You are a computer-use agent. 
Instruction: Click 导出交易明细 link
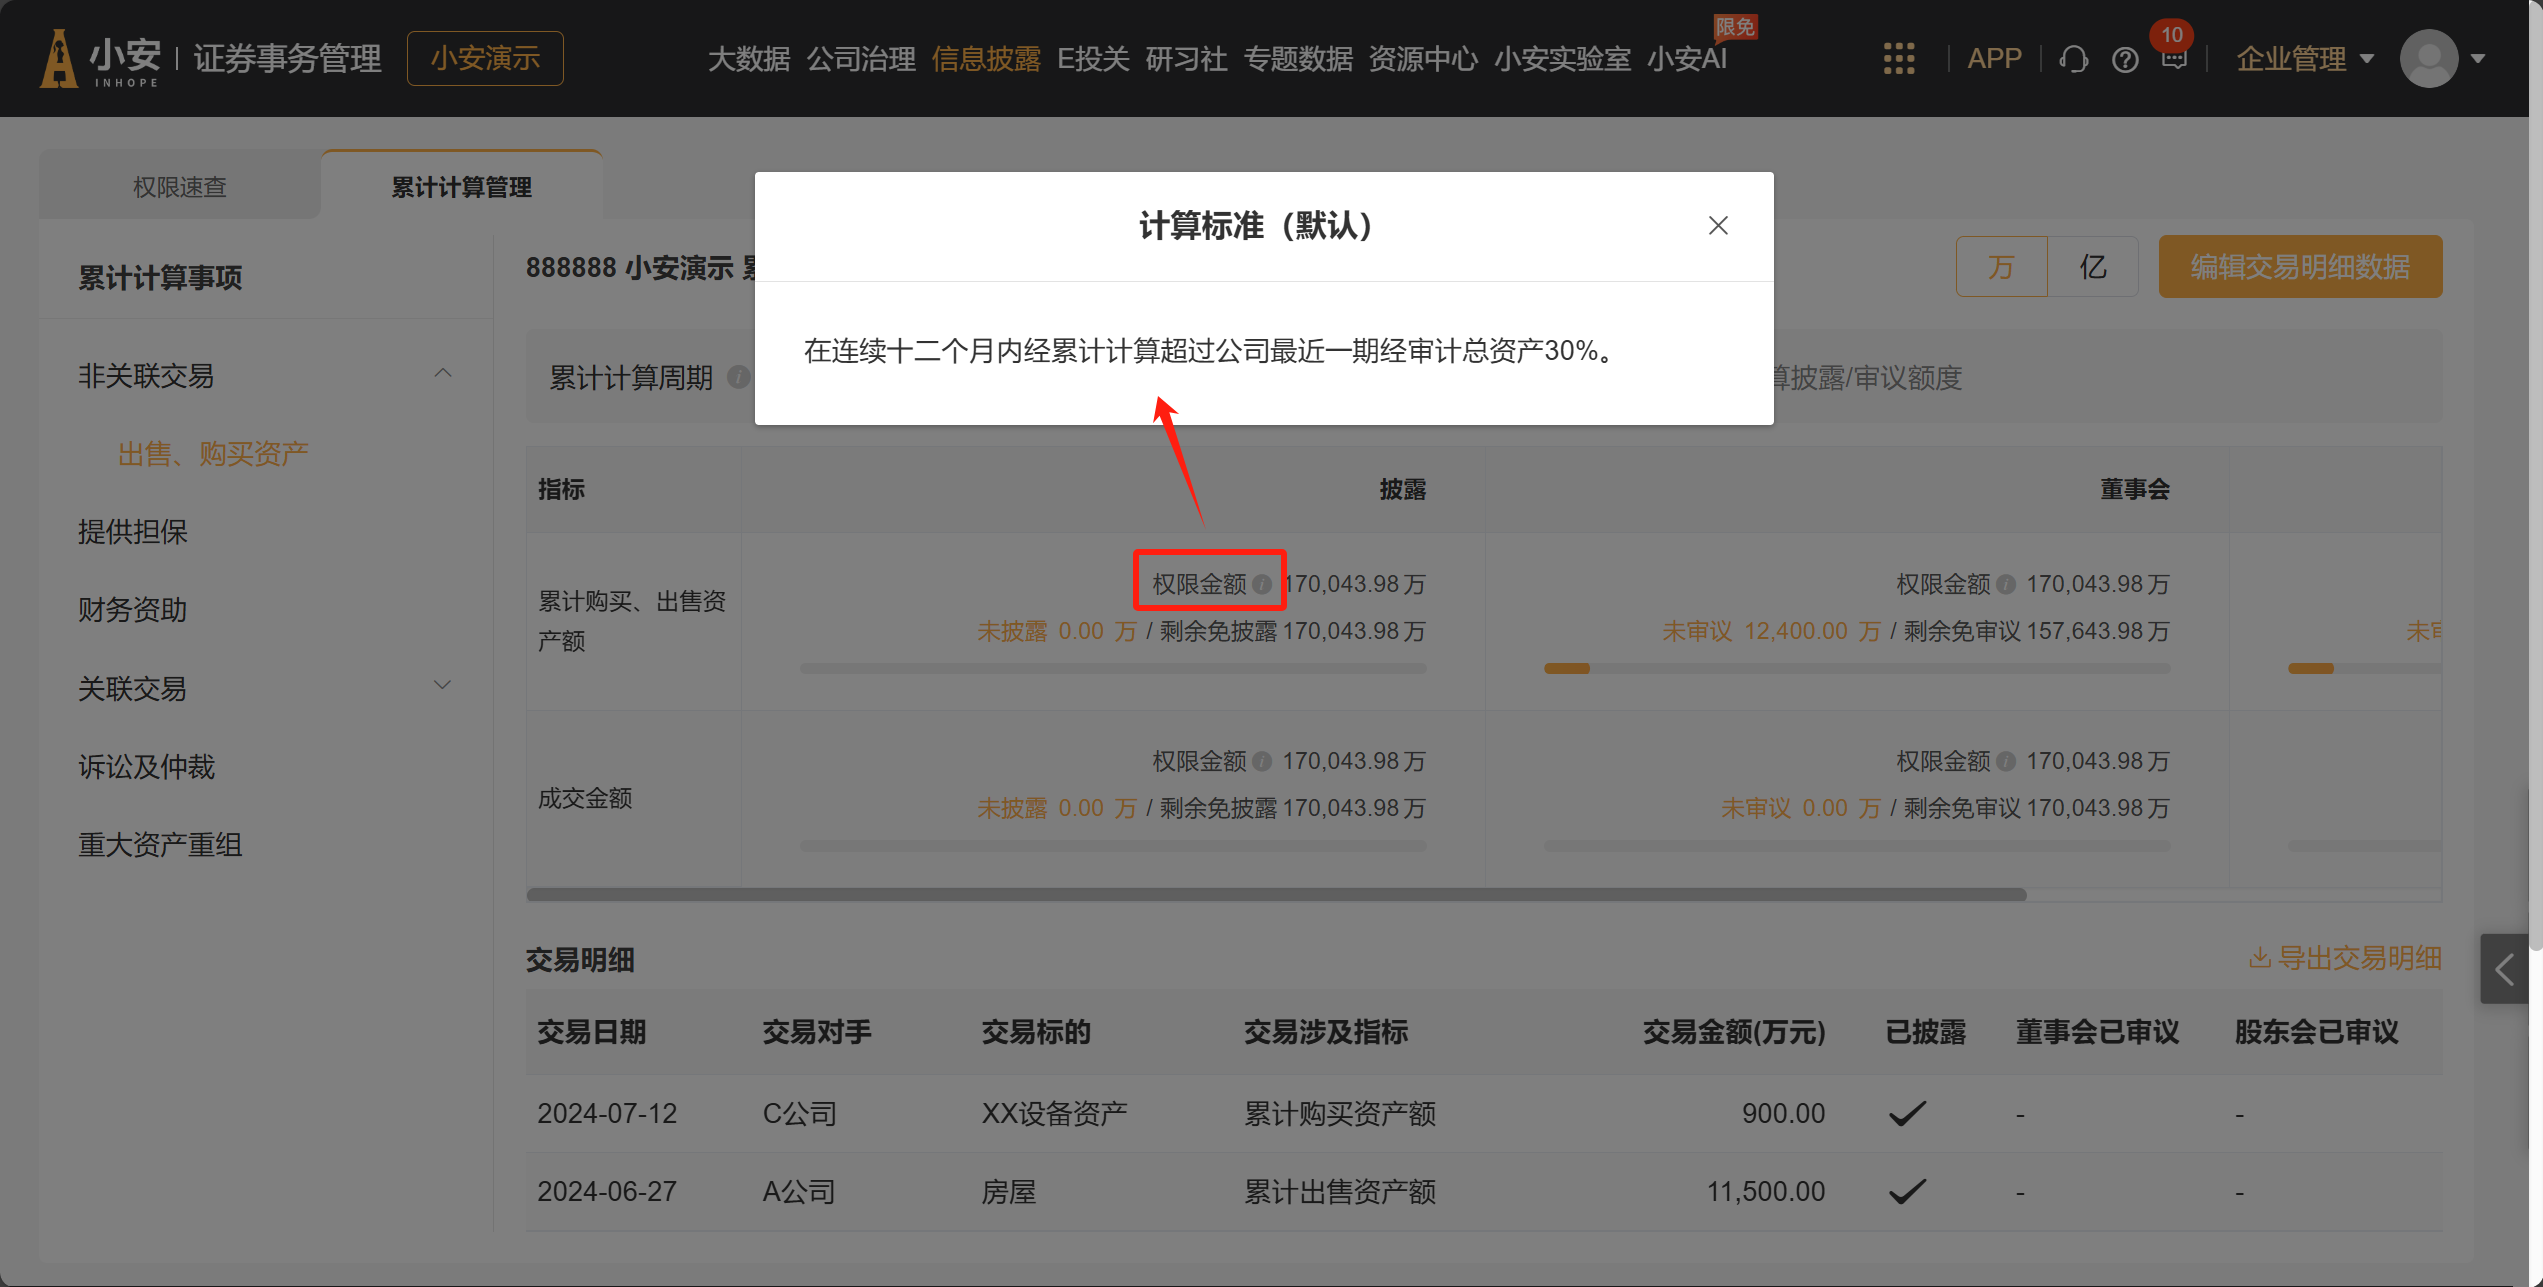pyautogui.click(x=2344, y=958)
